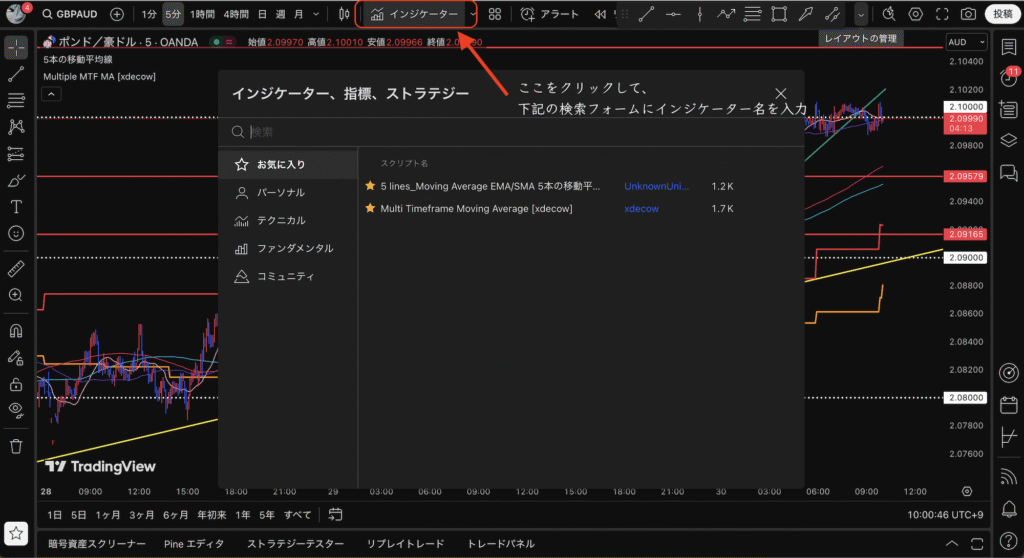Set range to すべて
Viewport: 1024px width, 558px height.
[x=297, y=515]
